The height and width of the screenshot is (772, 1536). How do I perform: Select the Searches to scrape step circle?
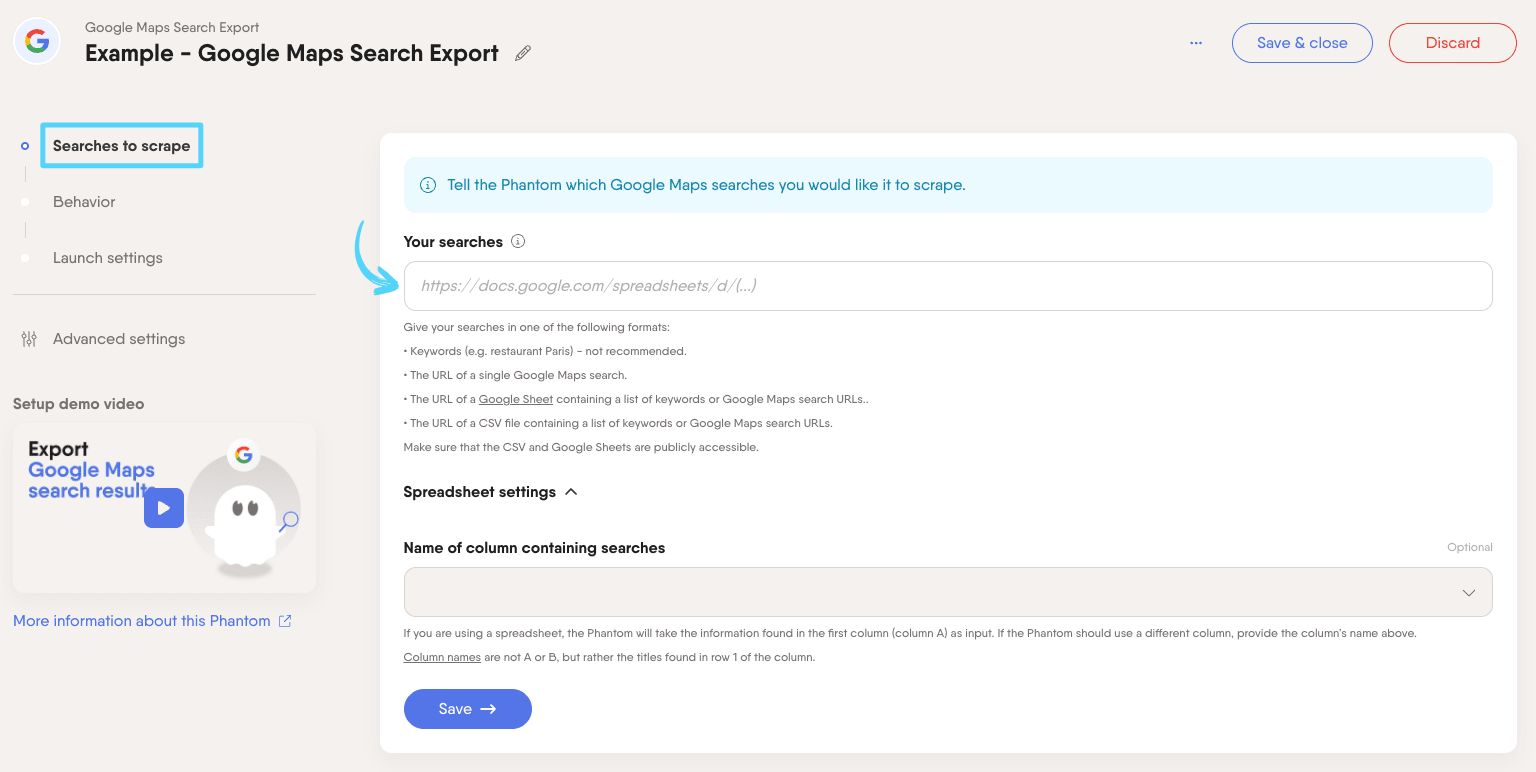pos(25,145)
